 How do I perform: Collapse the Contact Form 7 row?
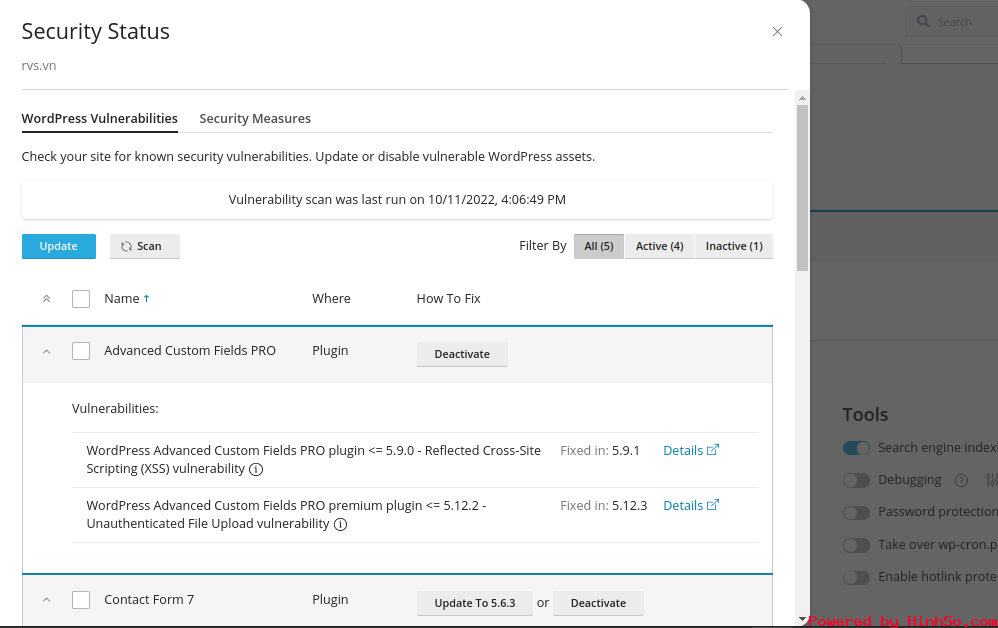pyautogui.click(x=46, y=600)
